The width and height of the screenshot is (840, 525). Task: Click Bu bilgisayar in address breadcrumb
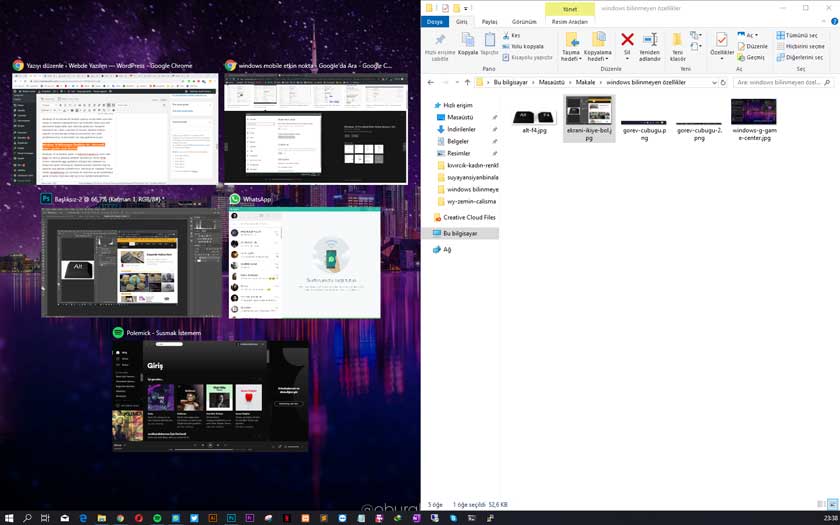click(x=511, y=82)
